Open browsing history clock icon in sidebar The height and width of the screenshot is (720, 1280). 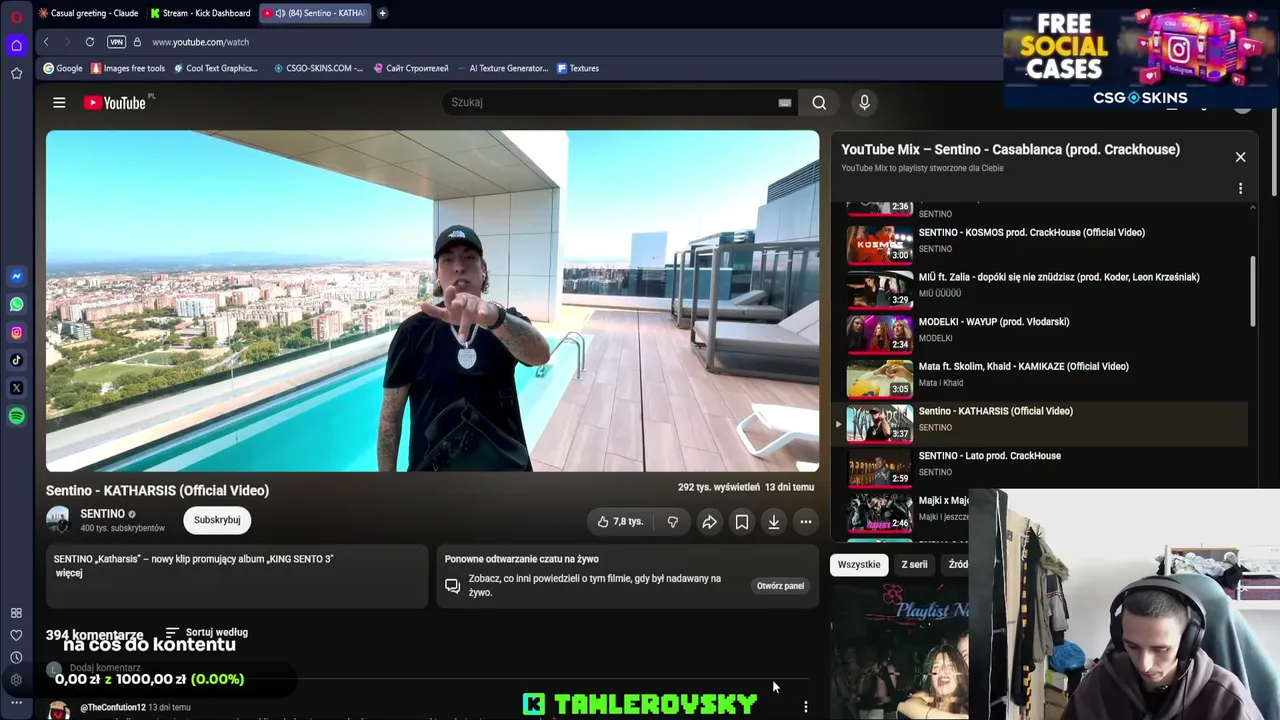click(x=16, y=657)
